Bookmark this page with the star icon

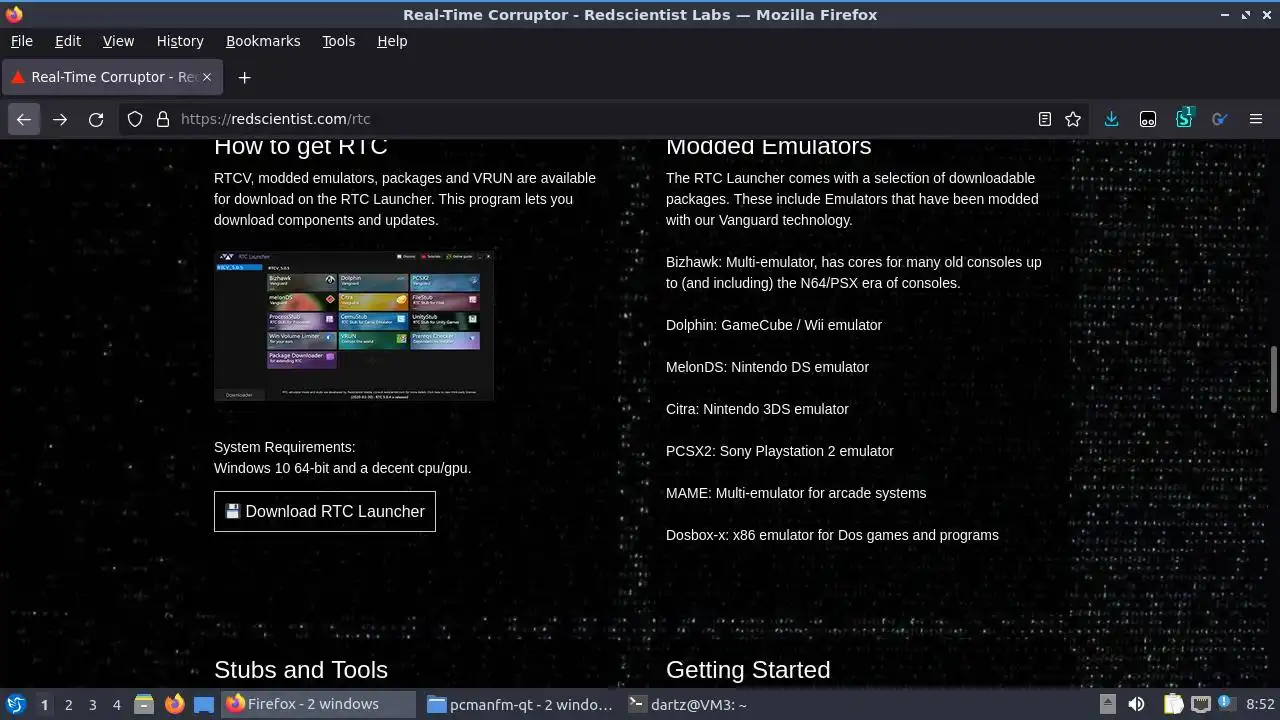point(1073,119)
